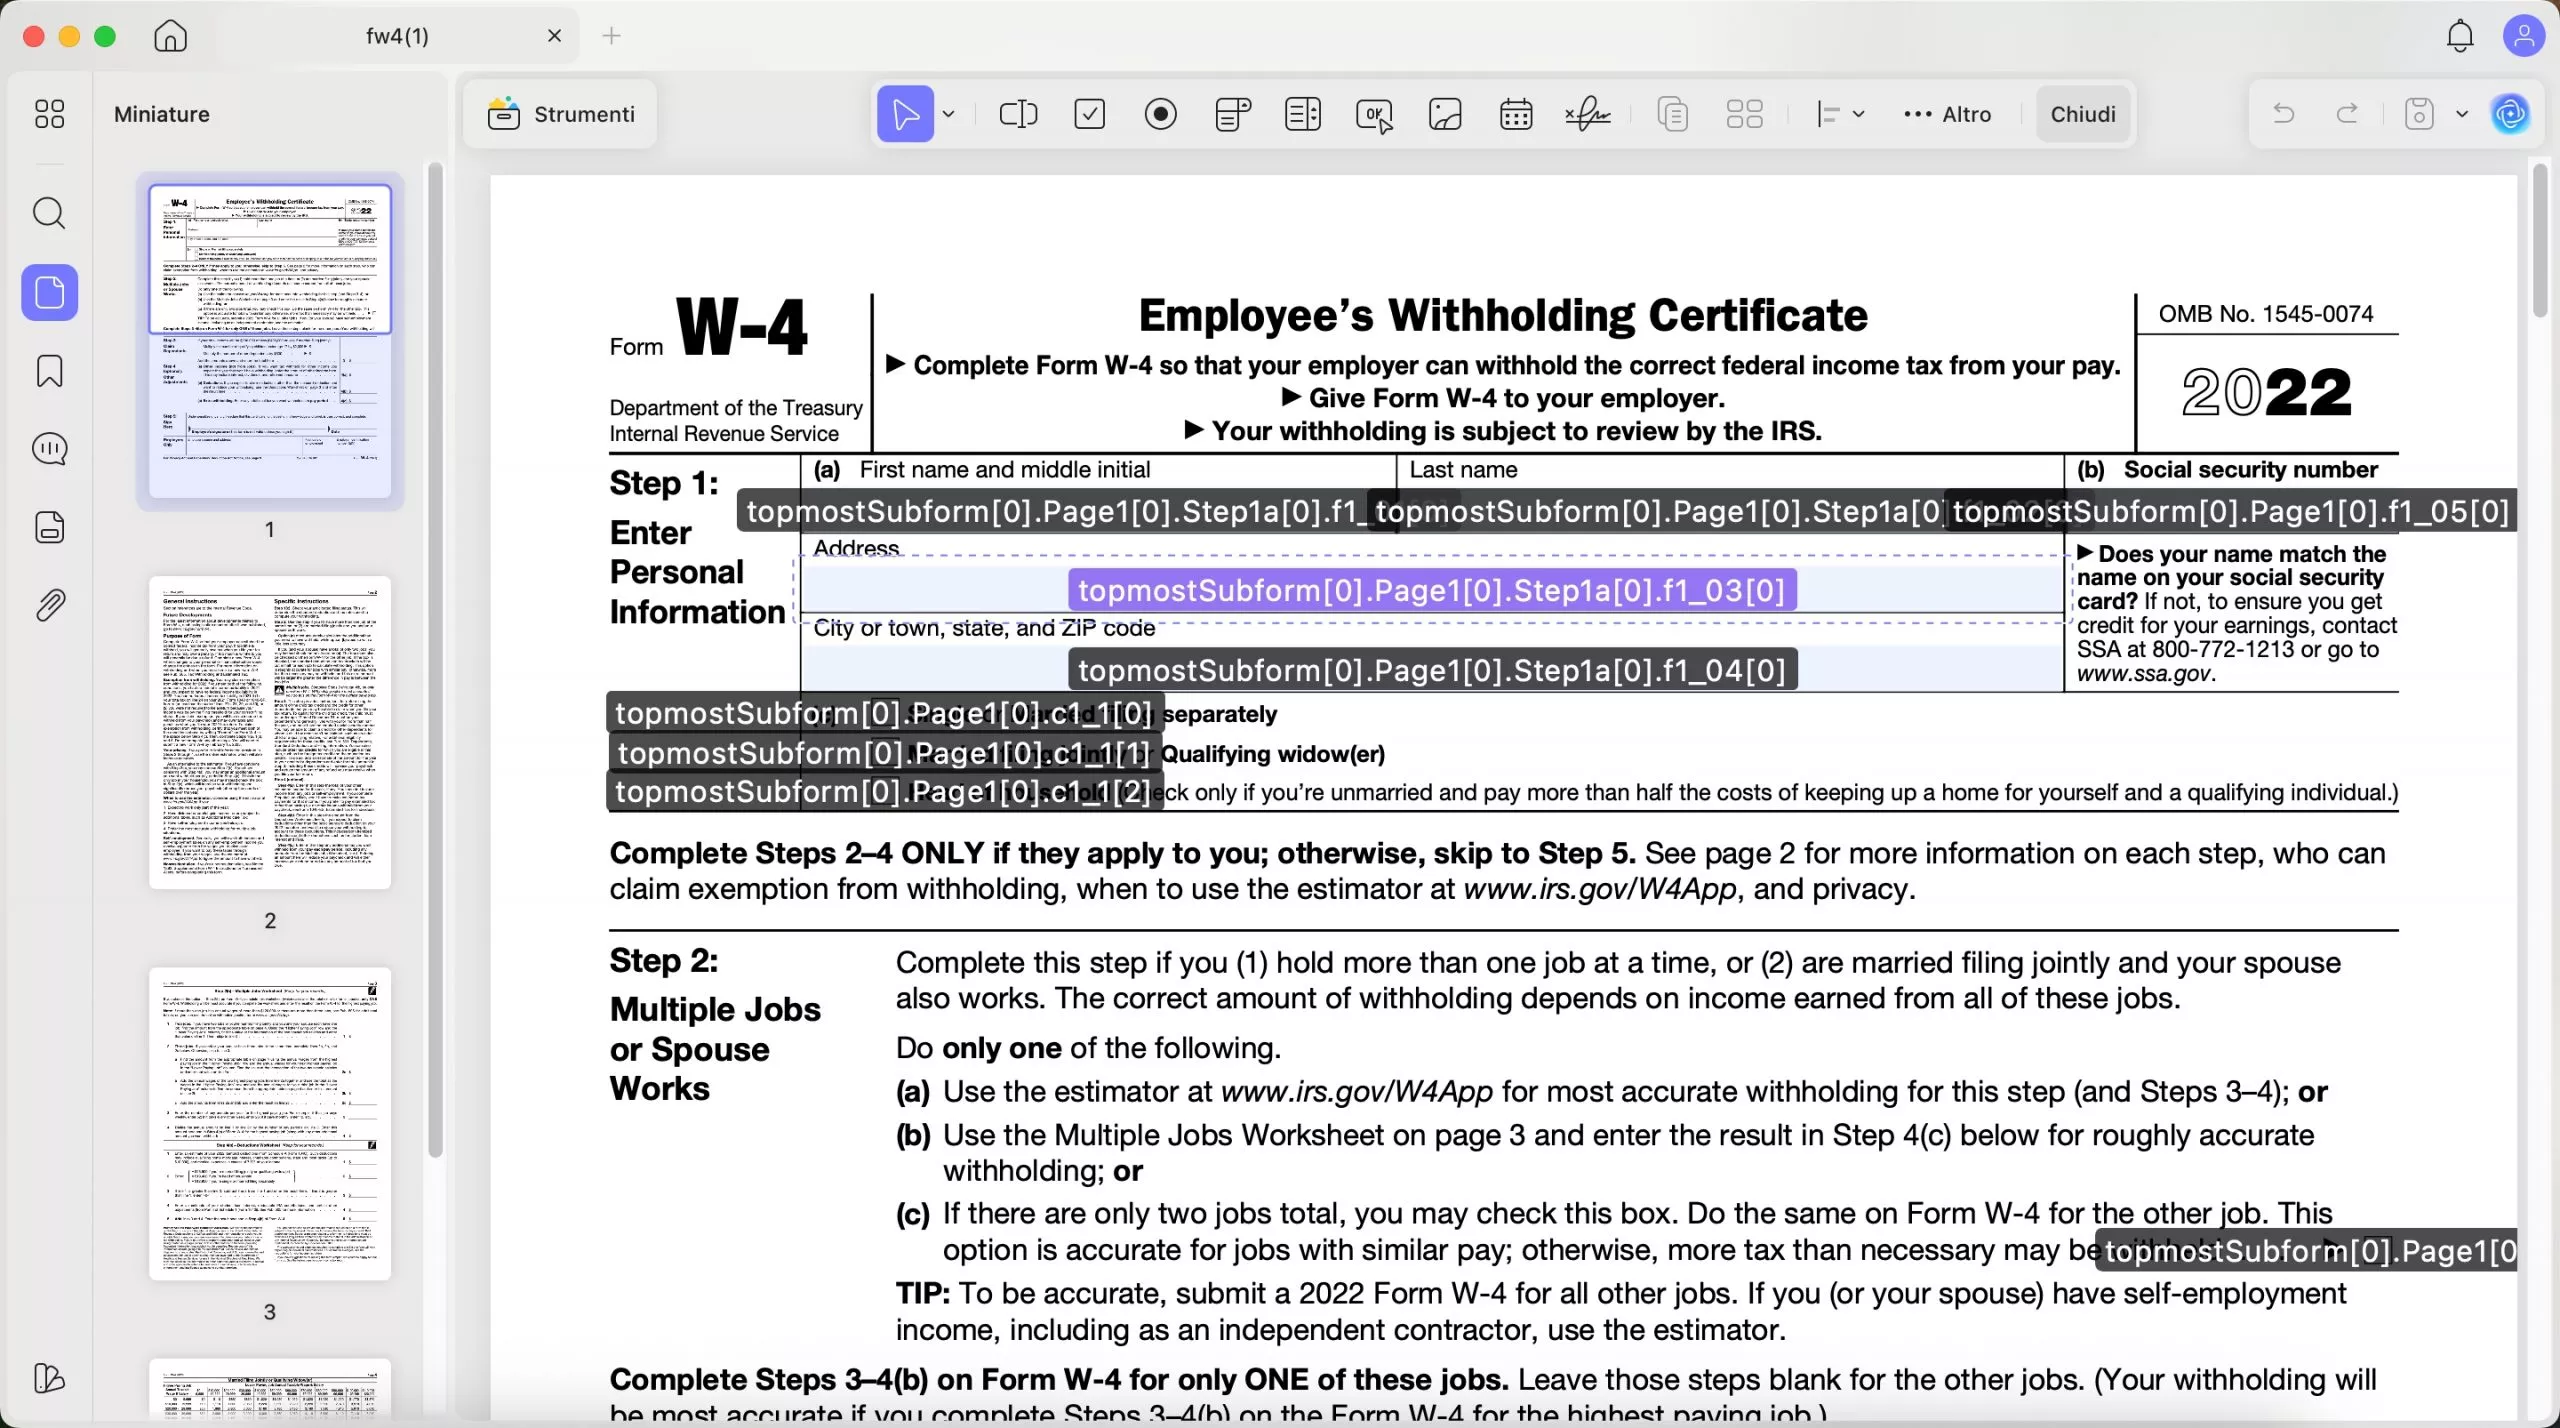
Task: Toggle the page thumbnails panel icon
Action: 49,292
